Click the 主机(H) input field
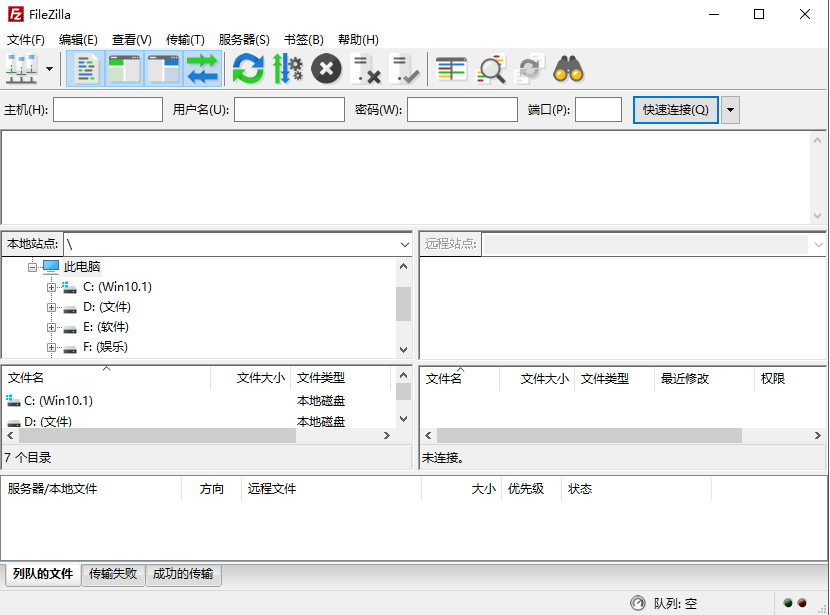Viewport: 830px width, 615px height. point(107,109)
